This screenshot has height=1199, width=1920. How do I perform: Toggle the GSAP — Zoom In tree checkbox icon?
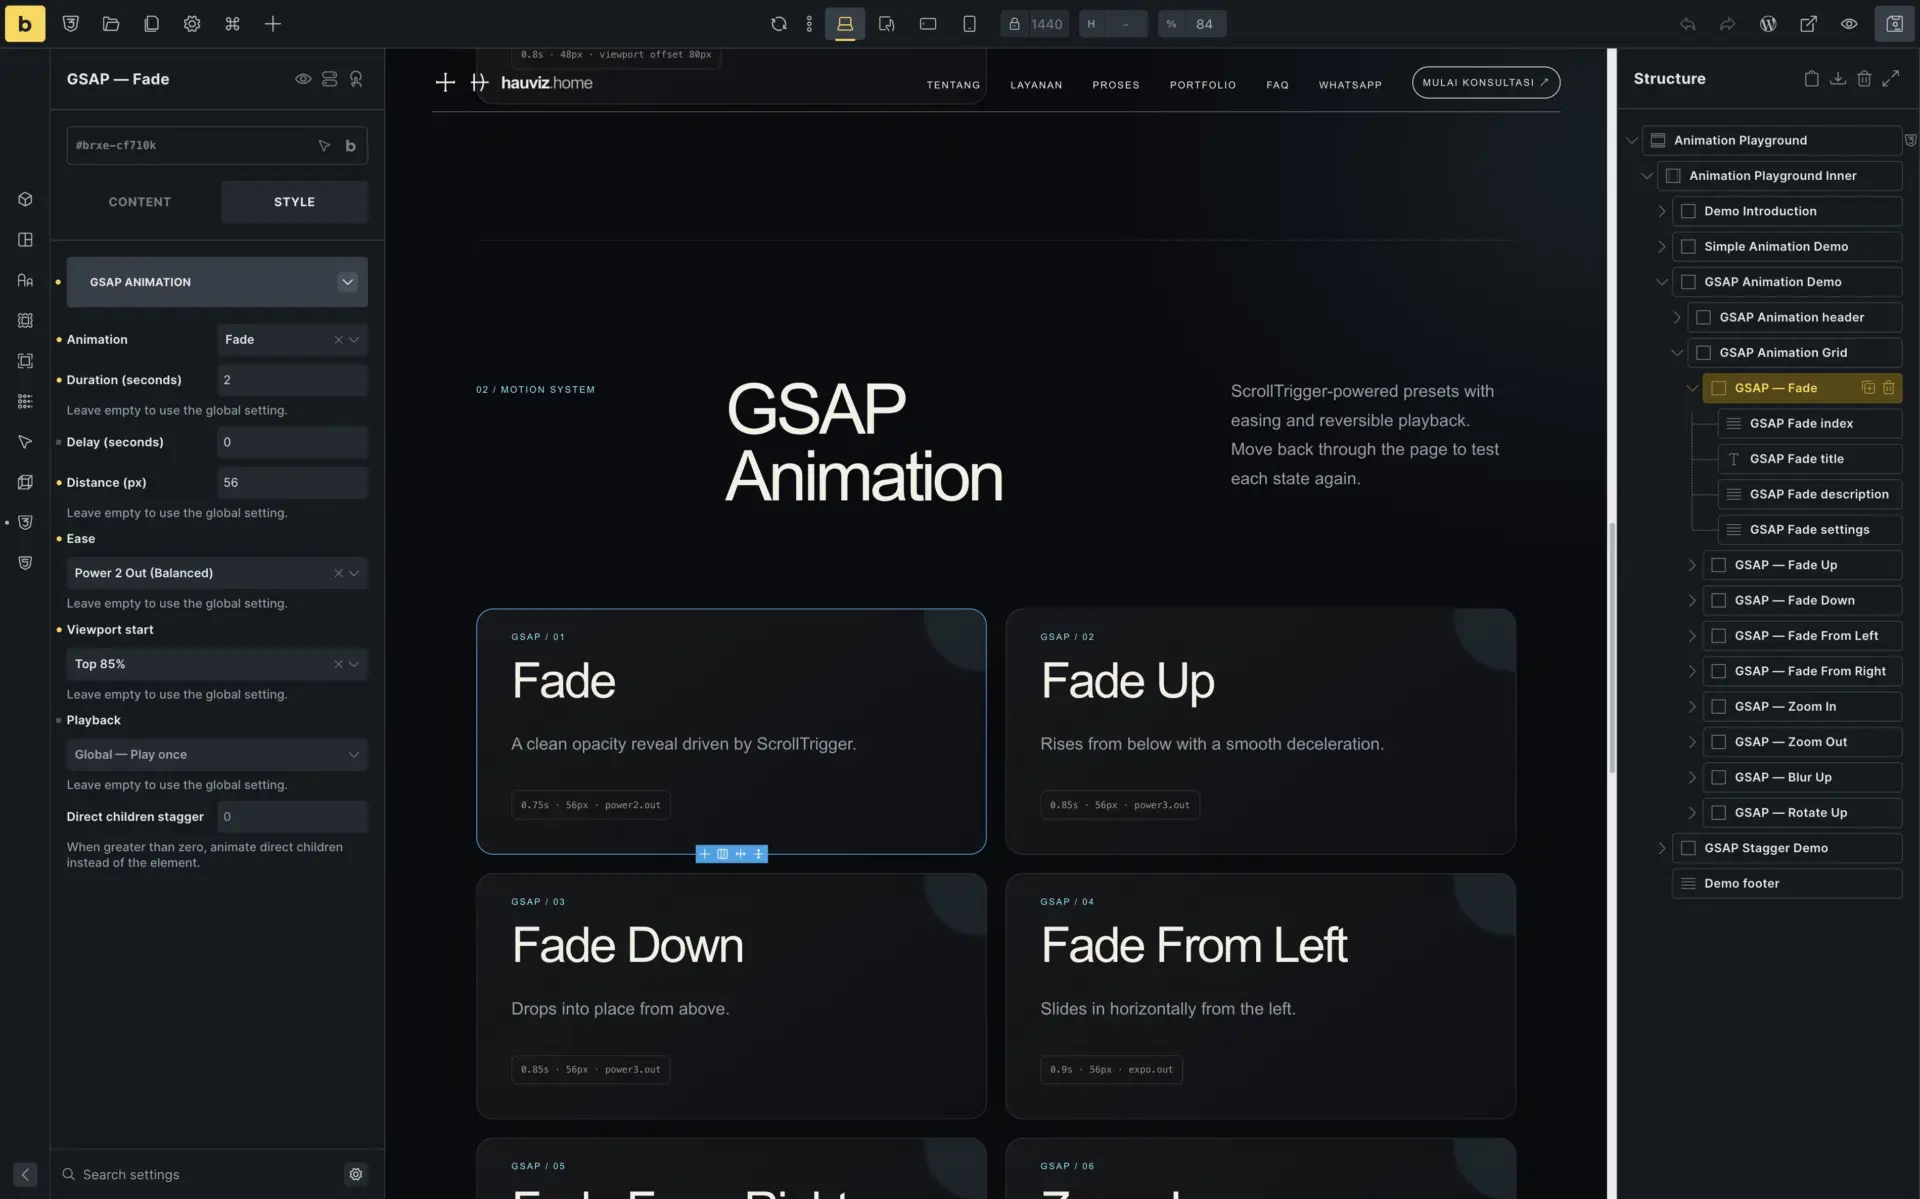[x=1718, y=707]
